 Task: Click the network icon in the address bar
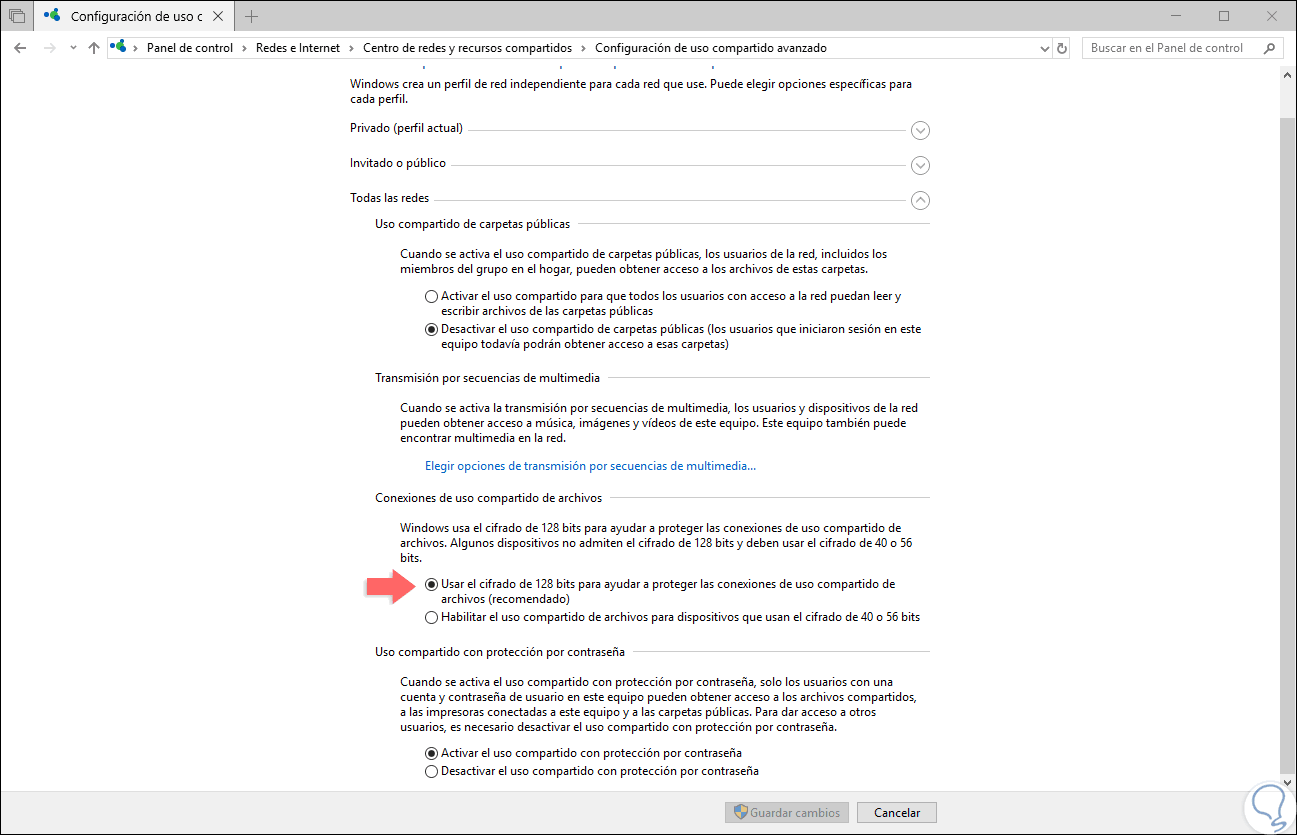pos(119,47)
